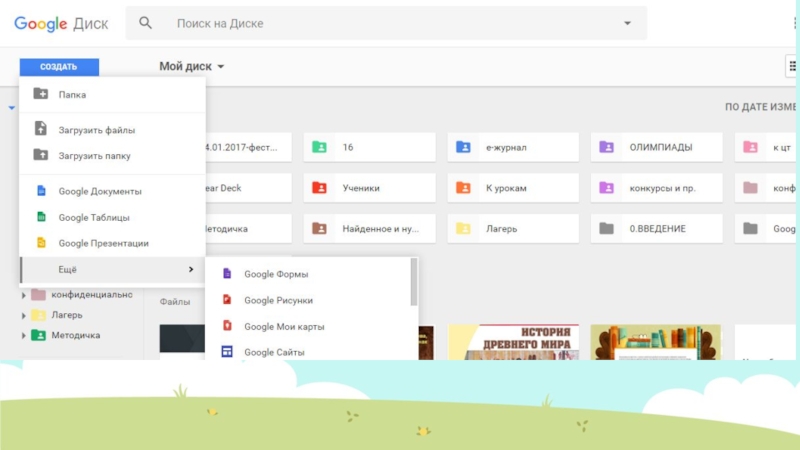Select 'Методичка' in sidebar tree
This screenshot has height=450, width=800.
click(76, 335)
